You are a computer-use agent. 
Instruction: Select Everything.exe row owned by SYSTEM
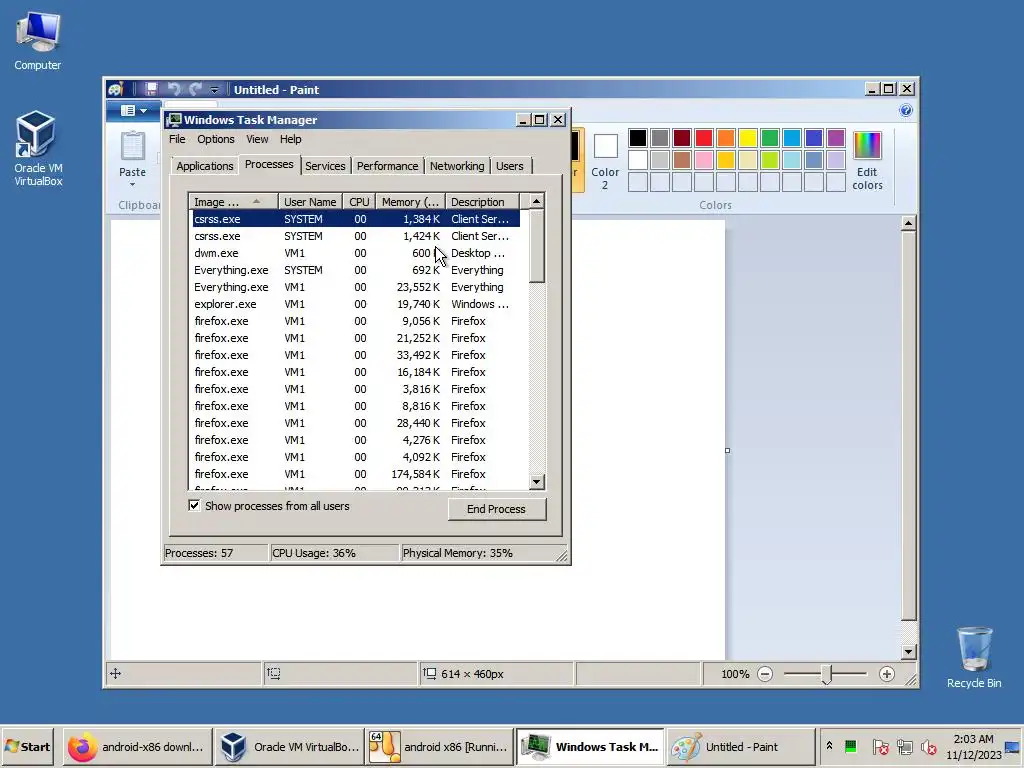(x=356, y=270)
